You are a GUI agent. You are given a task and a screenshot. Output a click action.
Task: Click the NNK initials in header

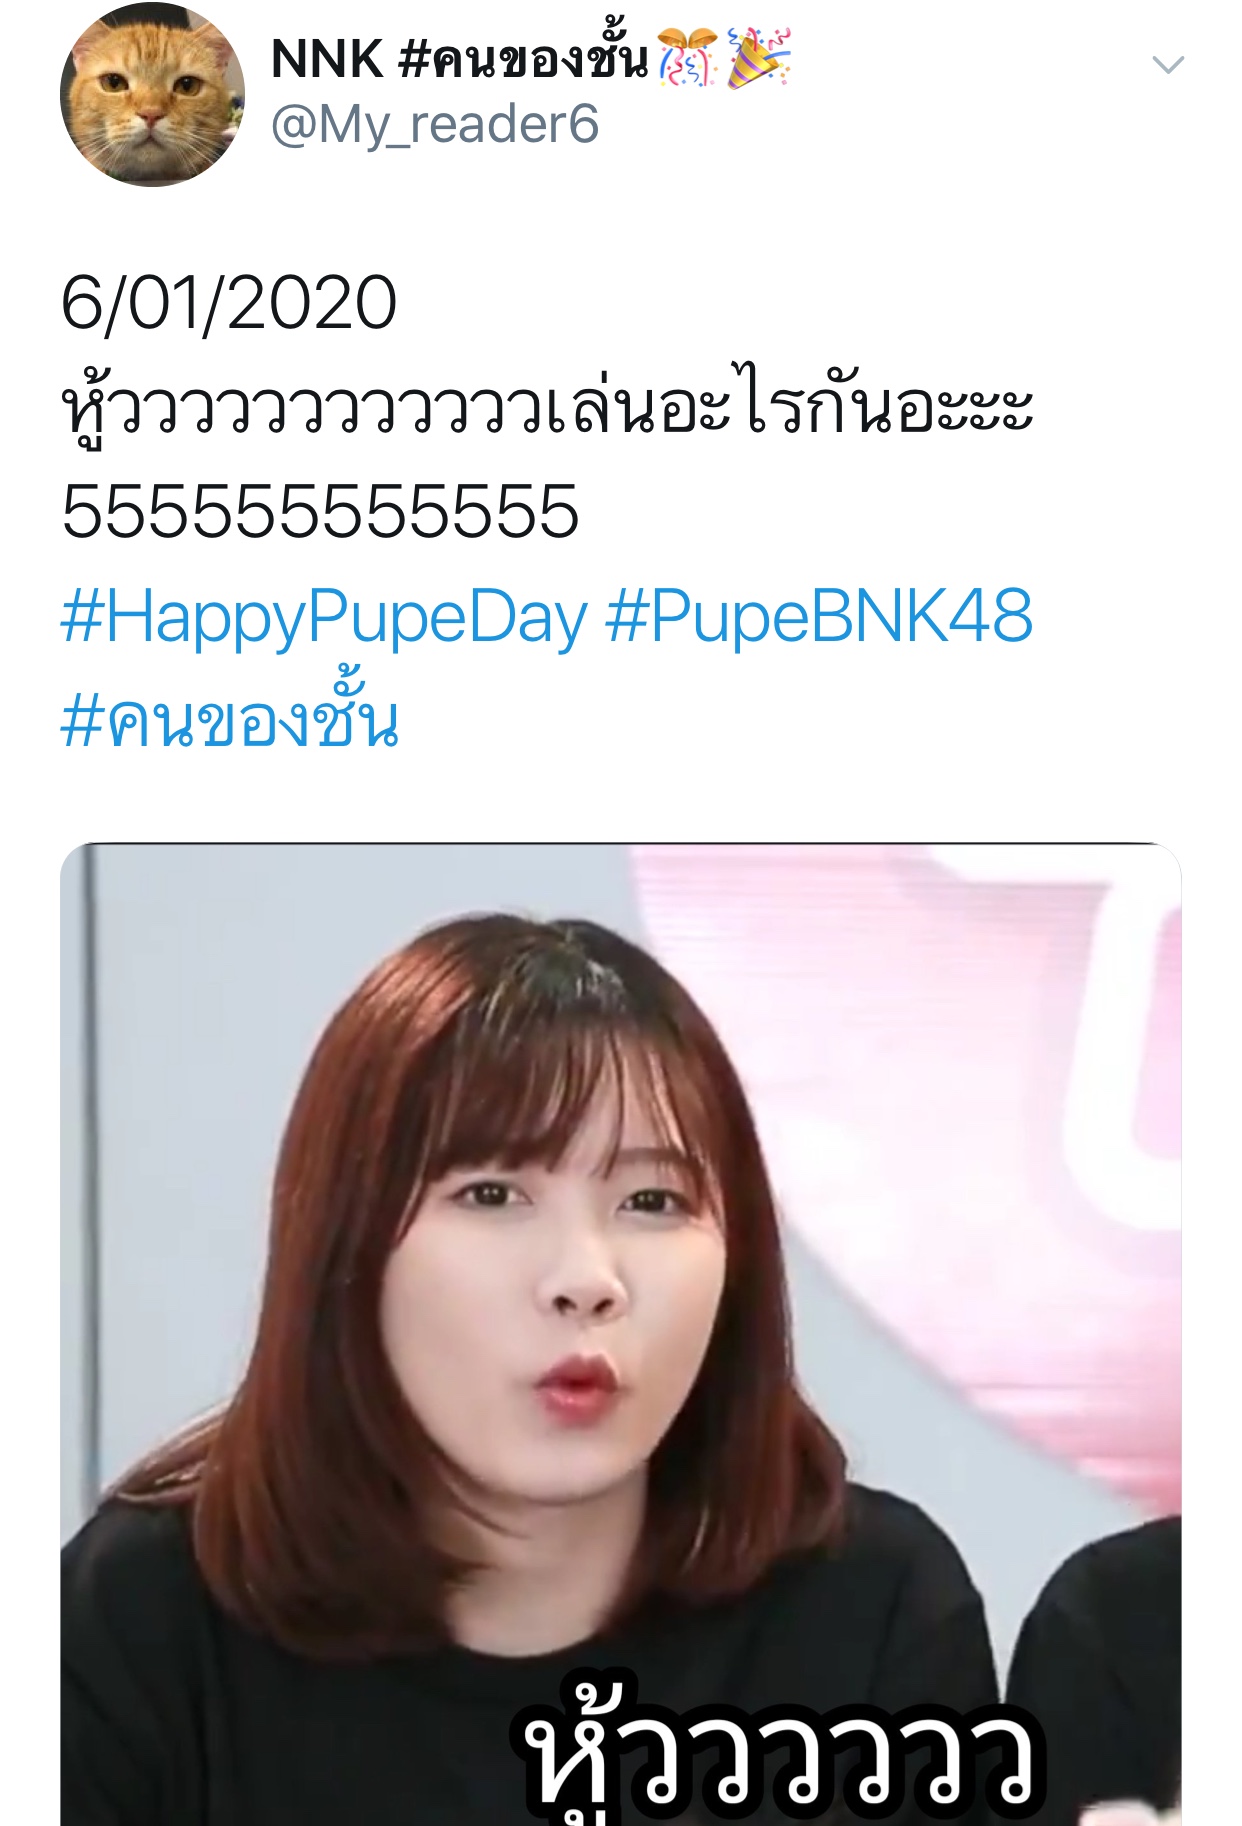click(x=327, y=60)
